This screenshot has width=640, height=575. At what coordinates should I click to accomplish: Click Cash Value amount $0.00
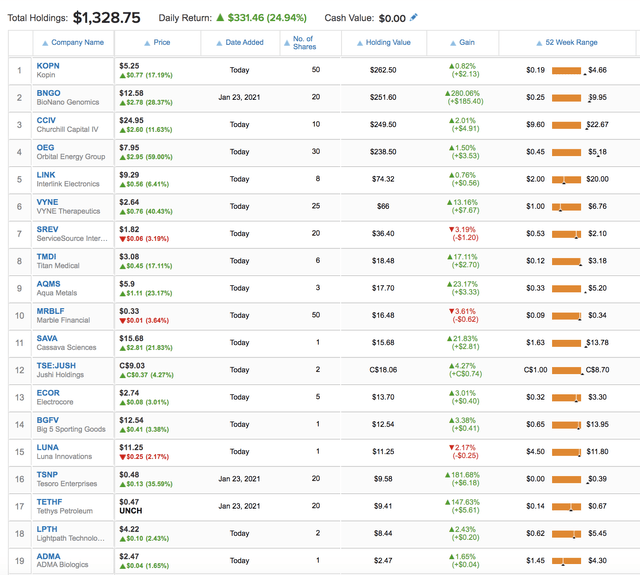(392, 18)
